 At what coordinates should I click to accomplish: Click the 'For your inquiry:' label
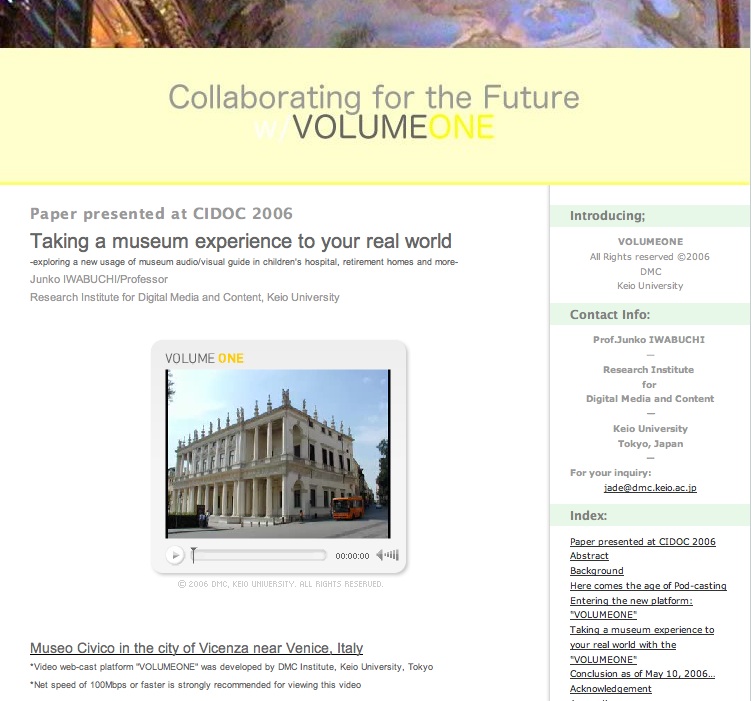point(611,473)
